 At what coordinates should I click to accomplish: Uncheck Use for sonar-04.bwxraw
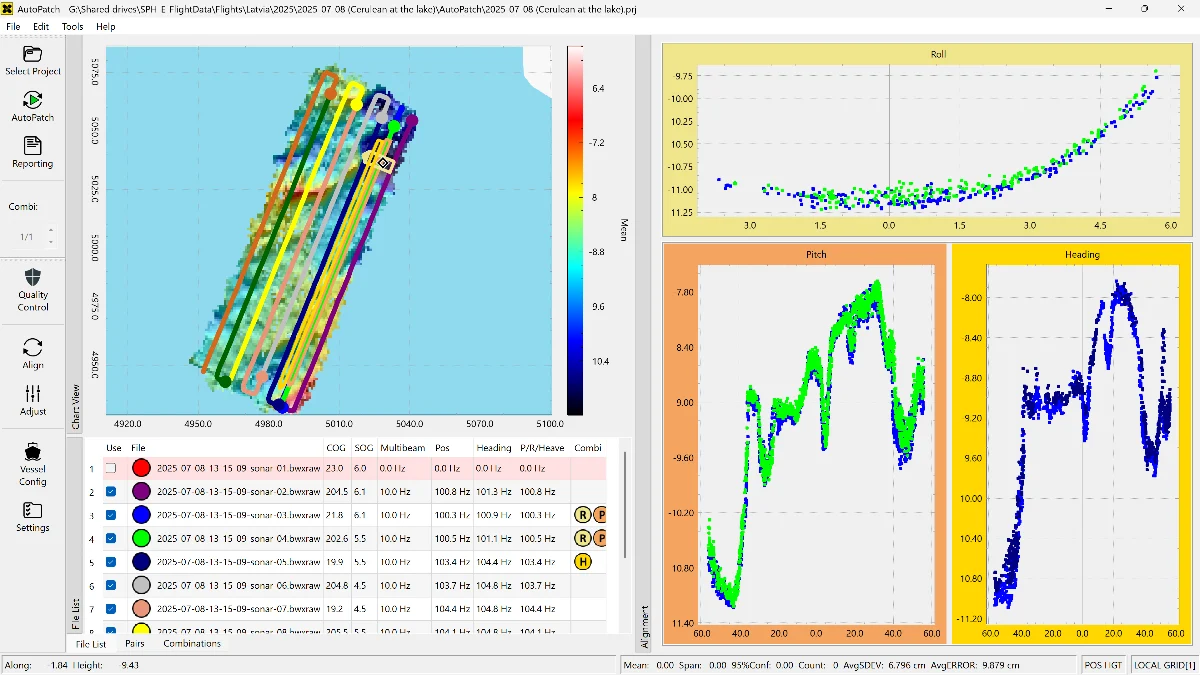111,538
